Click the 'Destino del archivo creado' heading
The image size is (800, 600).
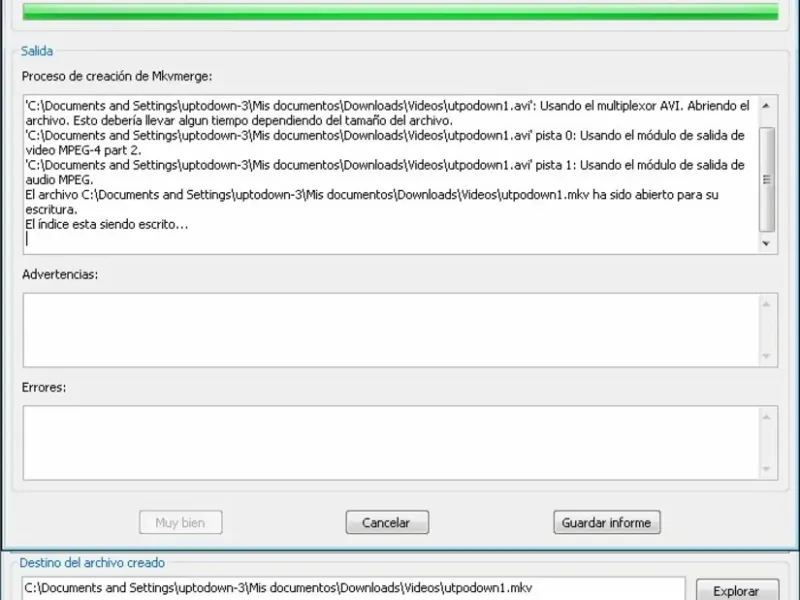coord(92,563)
